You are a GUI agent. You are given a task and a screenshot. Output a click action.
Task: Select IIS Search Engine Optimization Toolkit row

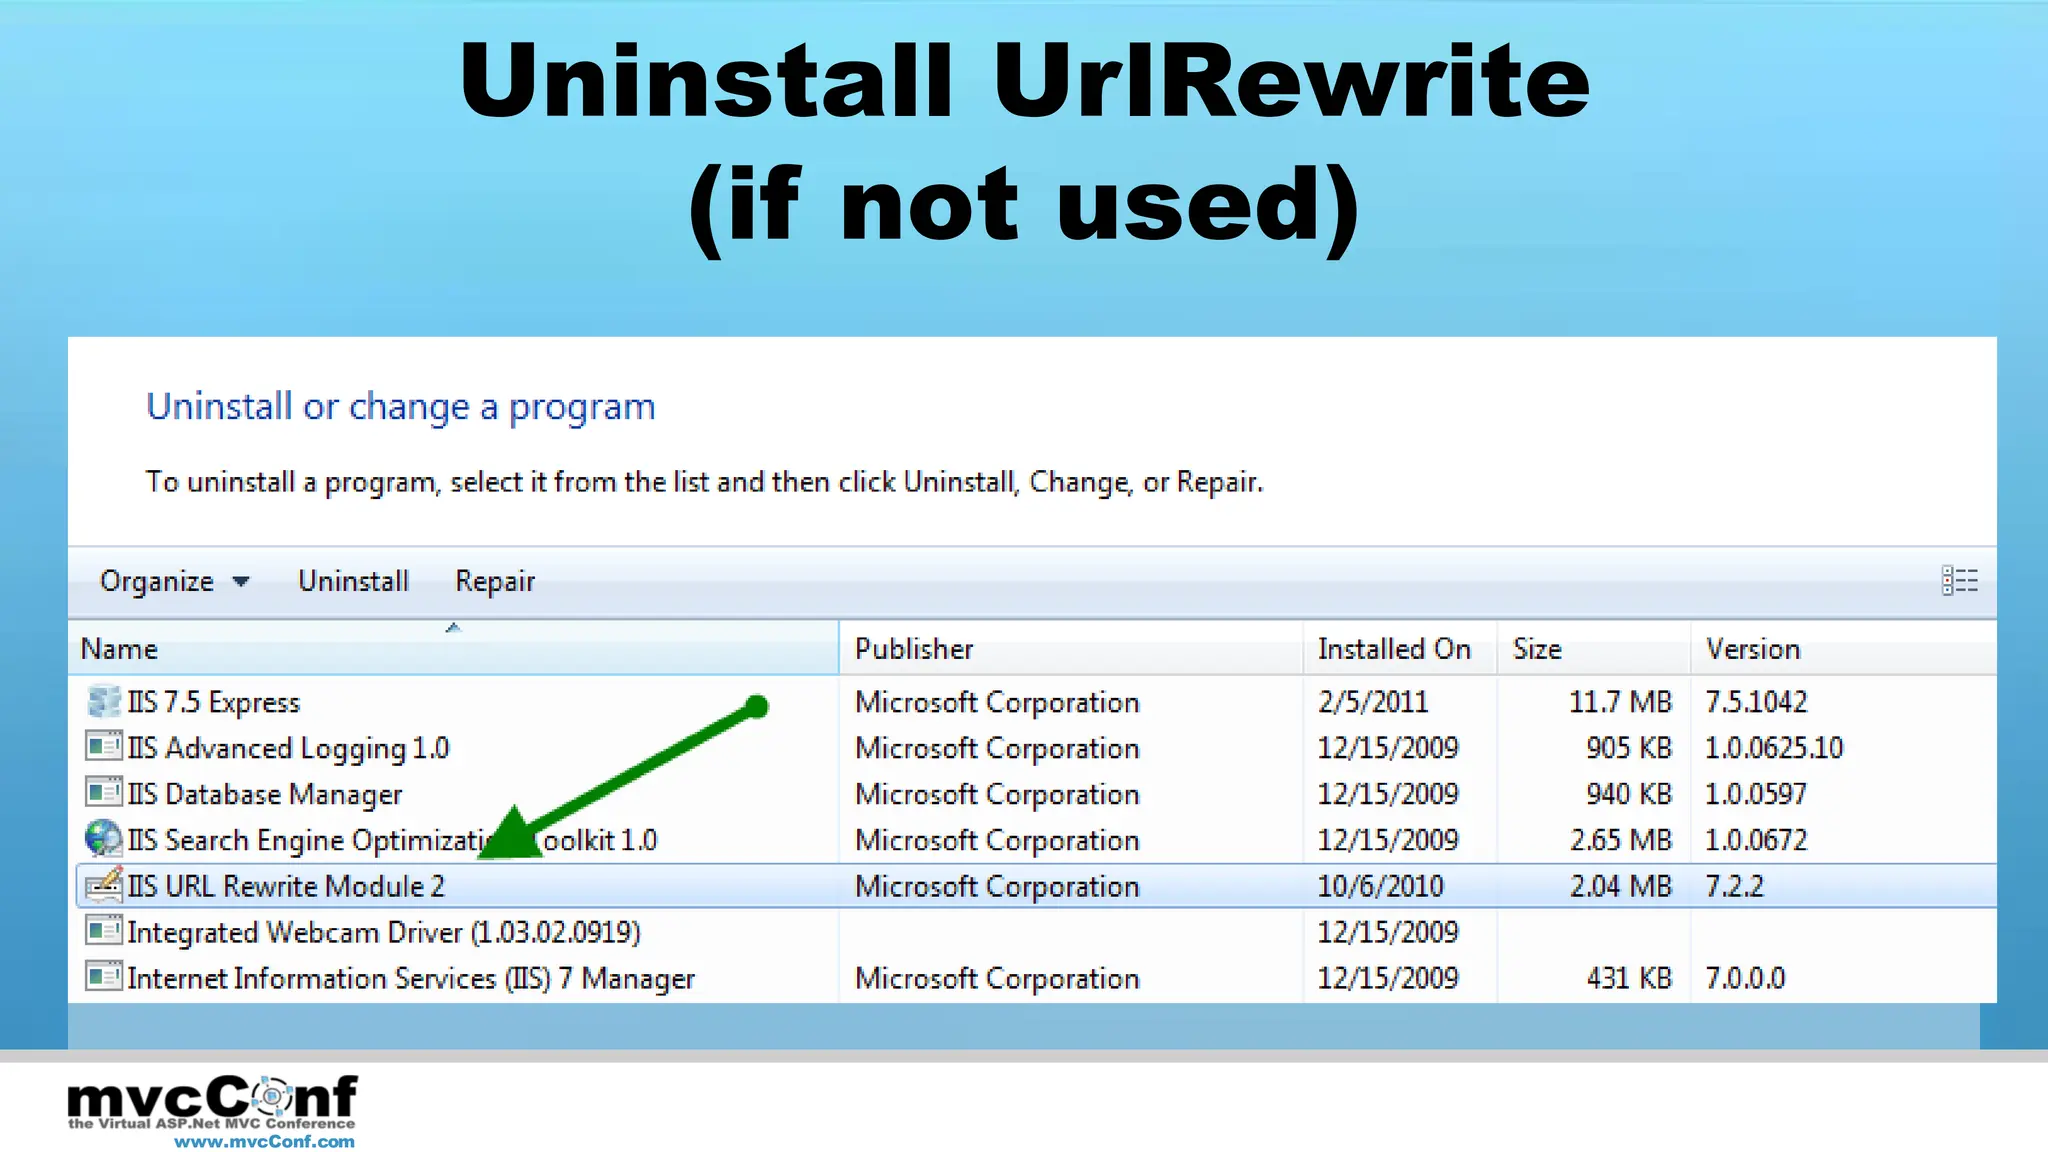point(1036,840)
